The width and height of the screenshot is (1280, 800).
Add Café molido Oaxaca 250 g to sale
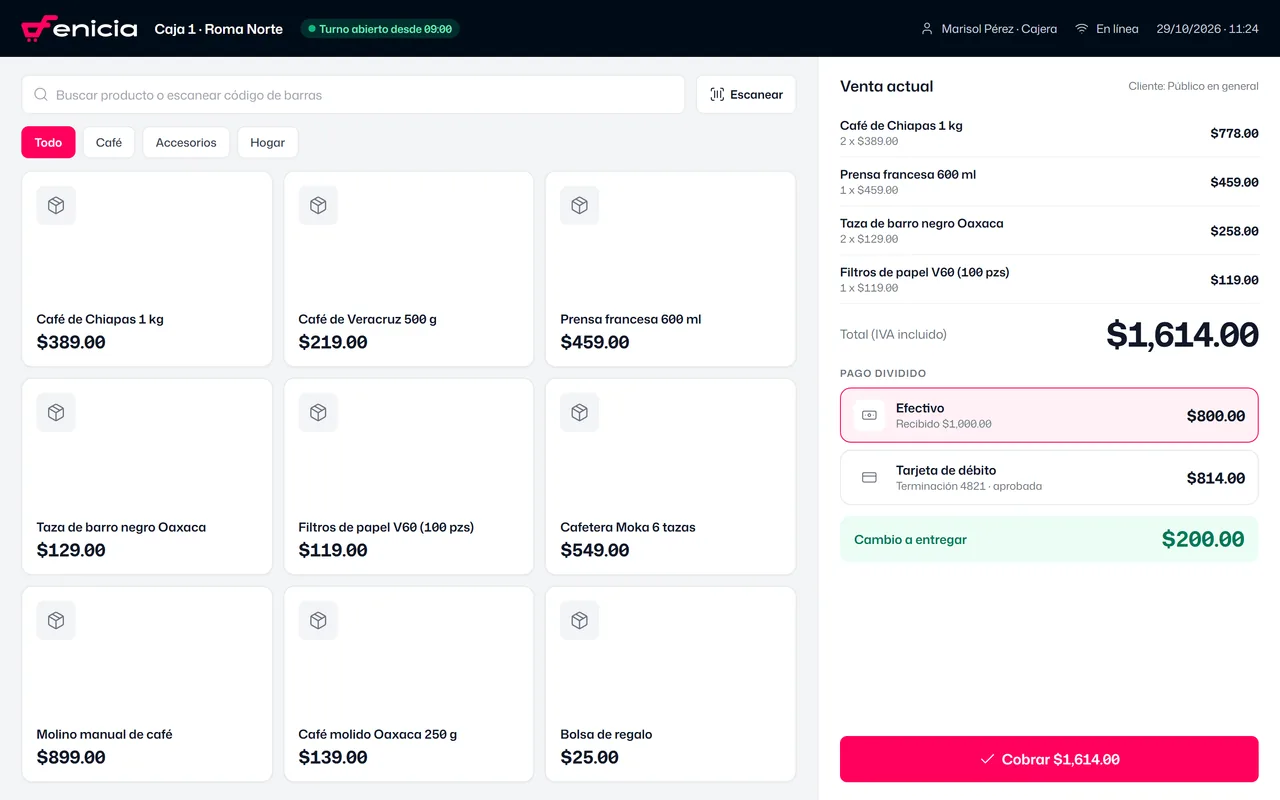point(408,684)
